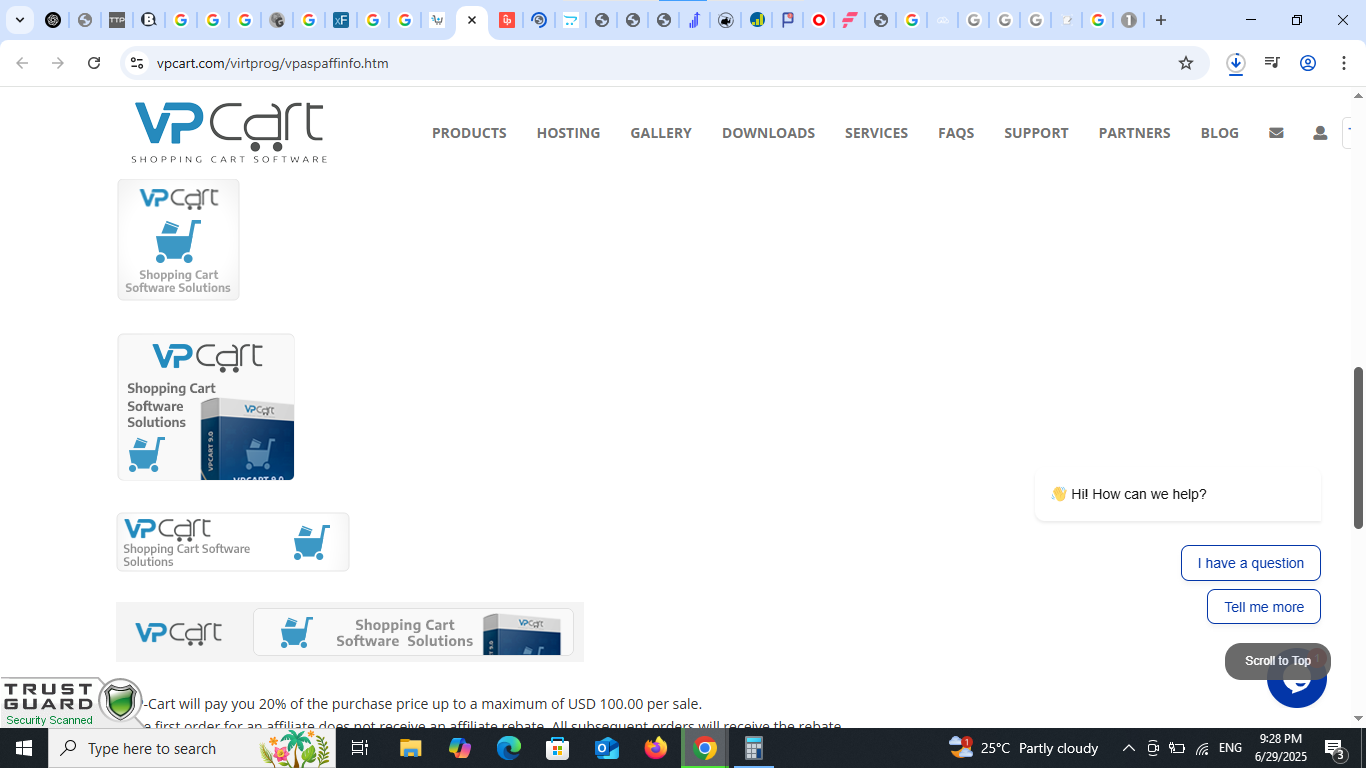This screenshot has height=768, width=1366.
Task: Show hidden system tray icons
Action: tap(1128, 748)
